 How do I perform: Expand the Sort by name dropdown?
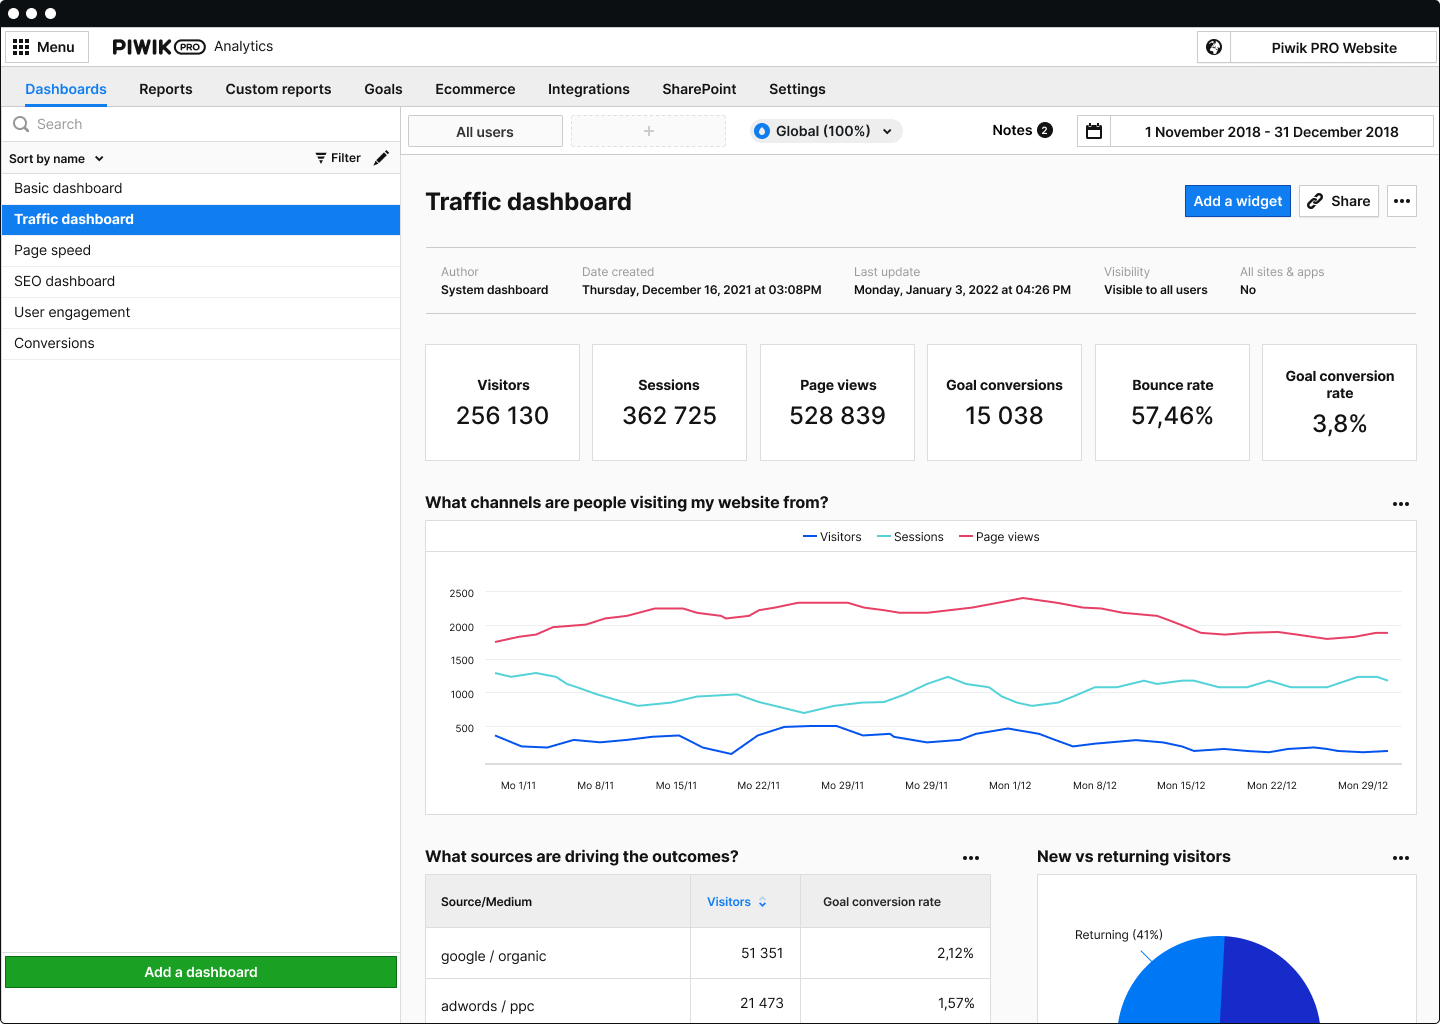tap(56, 159)
